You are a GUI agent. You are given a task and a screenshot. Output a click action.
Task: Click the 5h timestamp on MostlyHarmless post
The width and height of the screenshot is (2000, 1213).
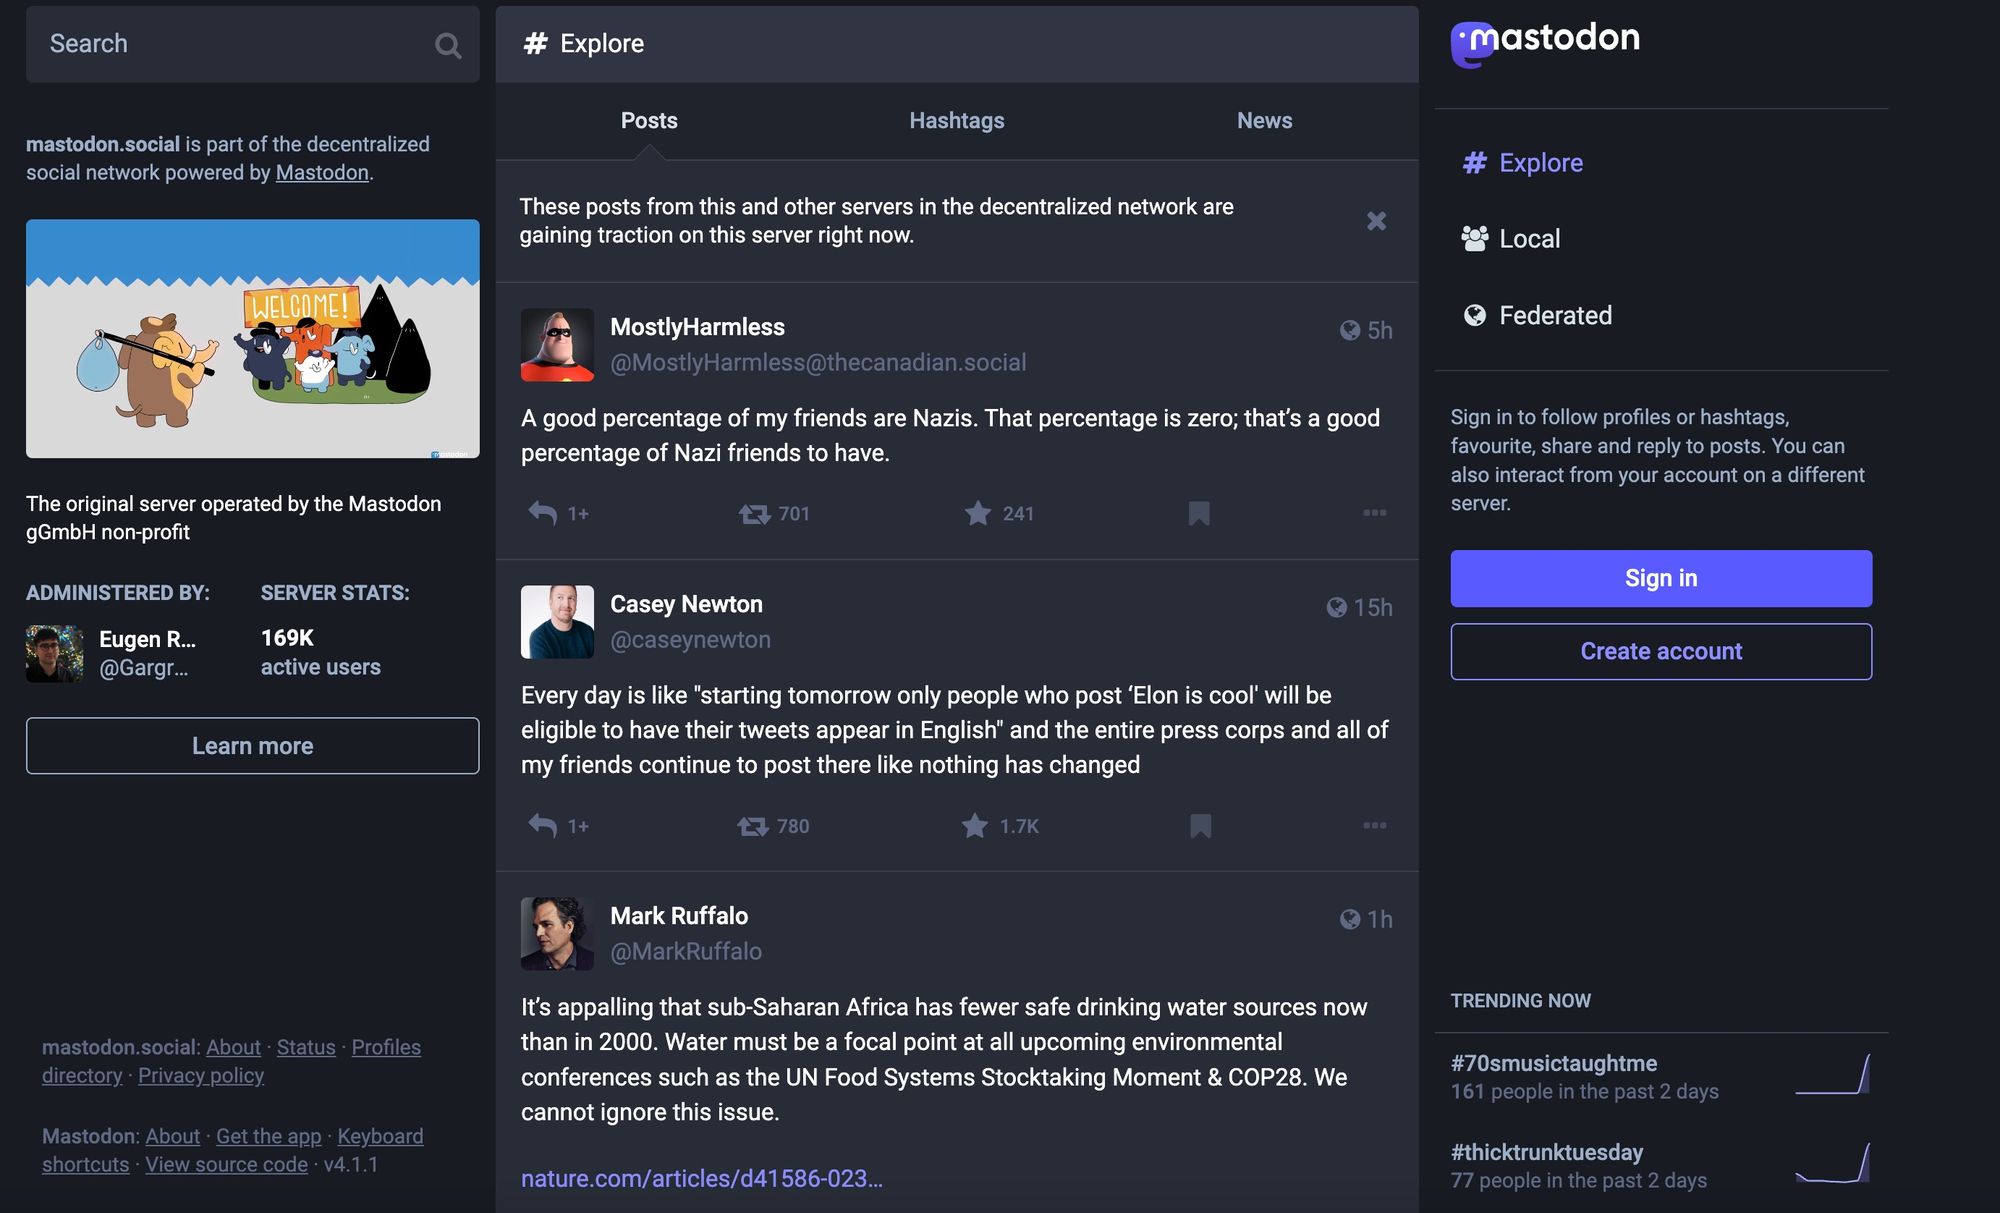click(x=1379, y=331)
